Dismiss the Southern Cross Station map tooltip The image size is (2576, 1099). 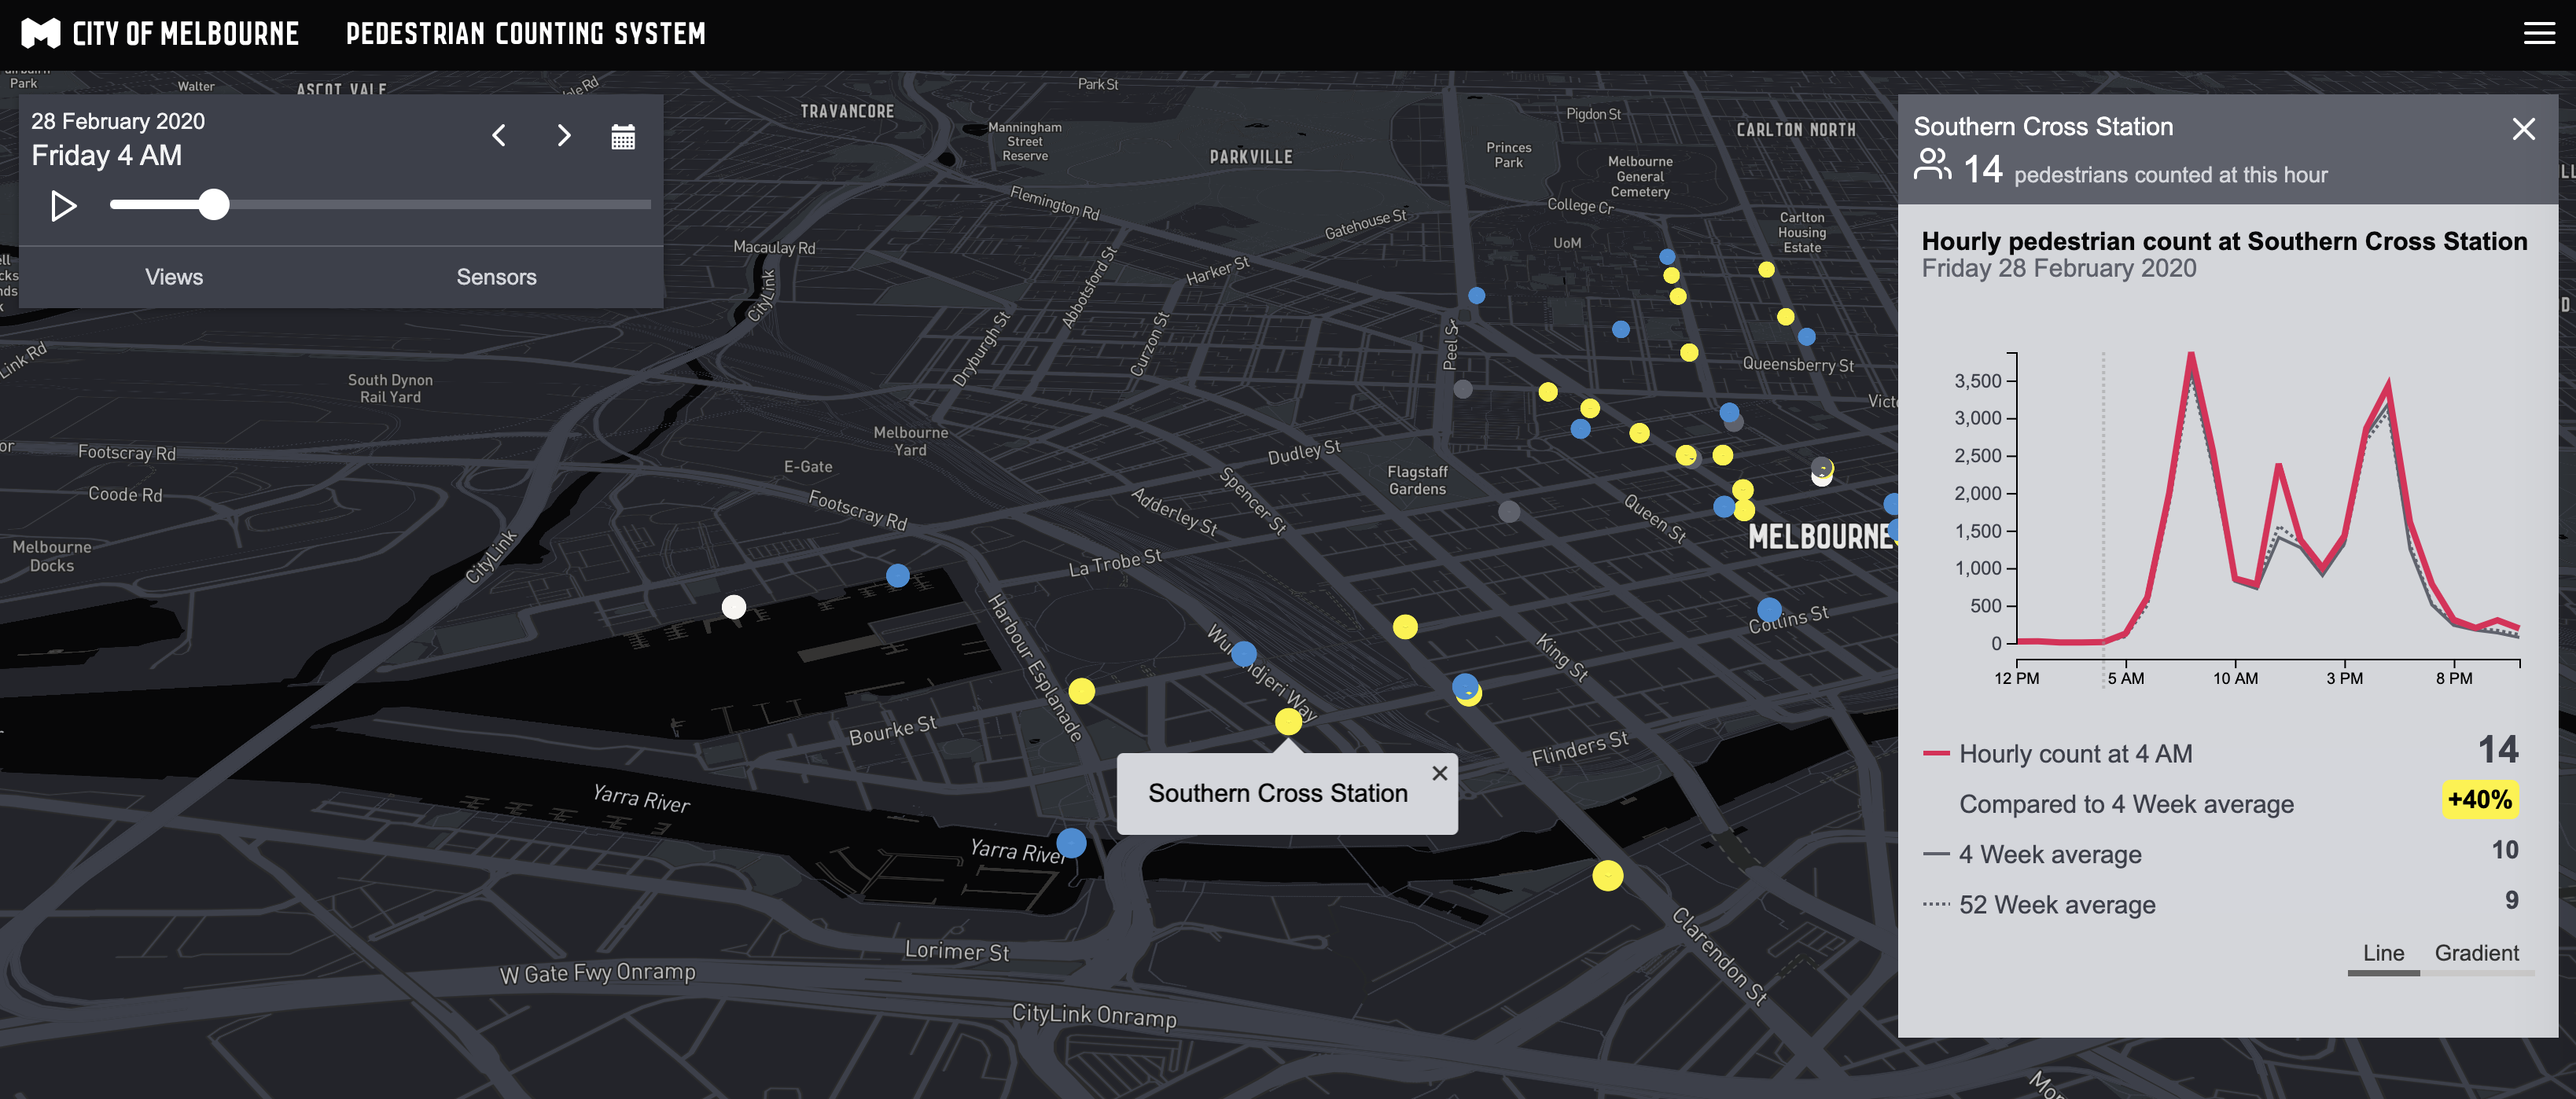coord(1439,773)
